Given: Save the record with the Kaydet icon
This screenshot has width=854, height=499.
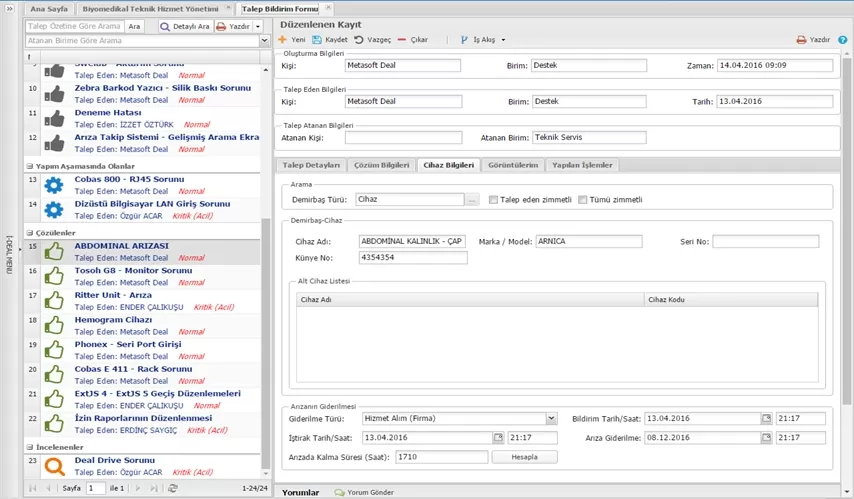Looking at the screenshot, I should tap(316, 40).
